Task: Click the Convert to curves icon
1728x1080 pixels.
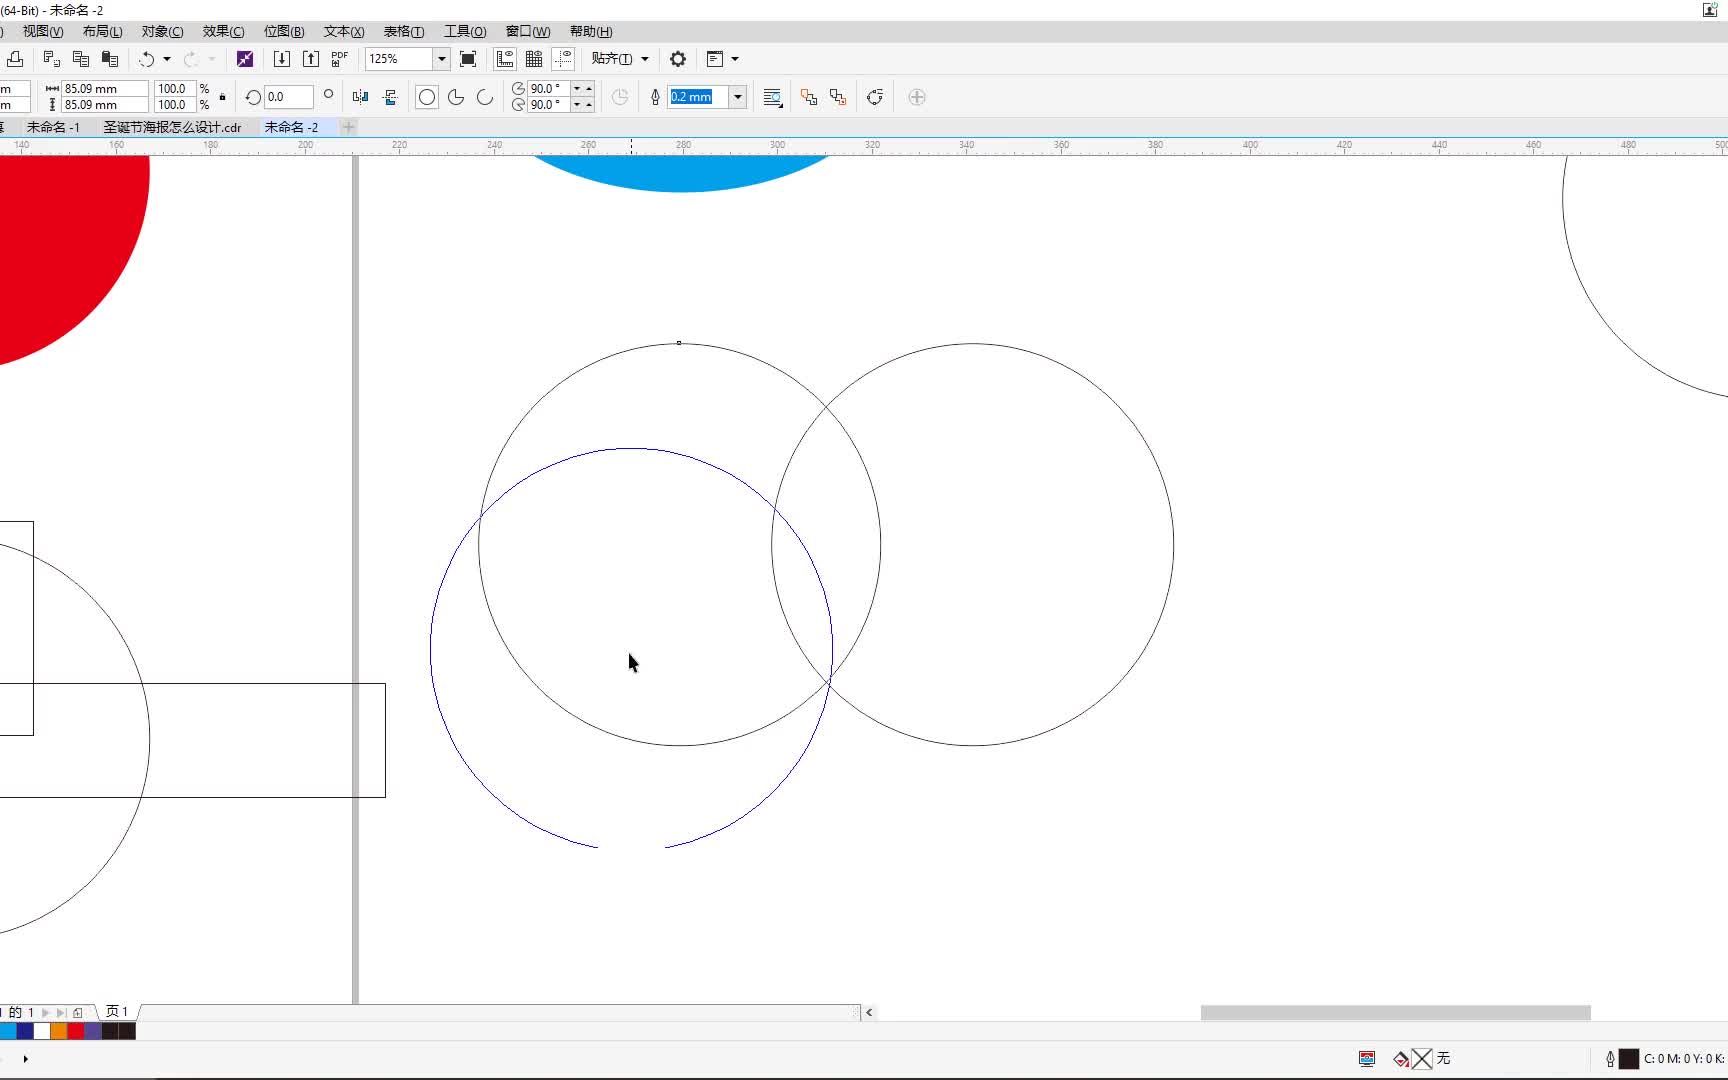Action: (875, 97)
